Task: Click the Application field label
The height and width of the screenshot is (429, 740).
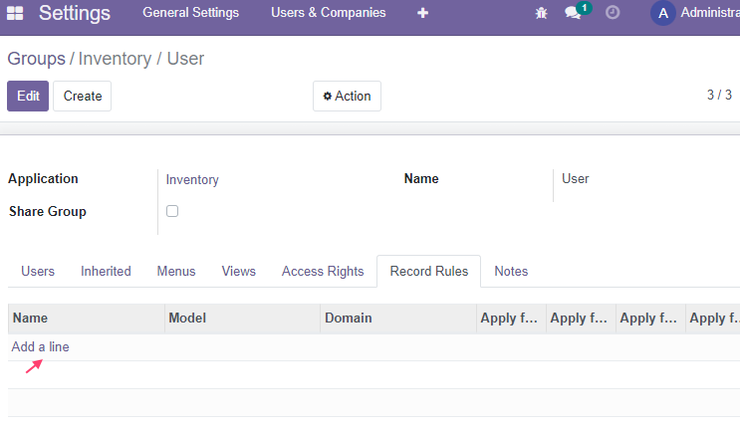Action: (x=43, y=179)
